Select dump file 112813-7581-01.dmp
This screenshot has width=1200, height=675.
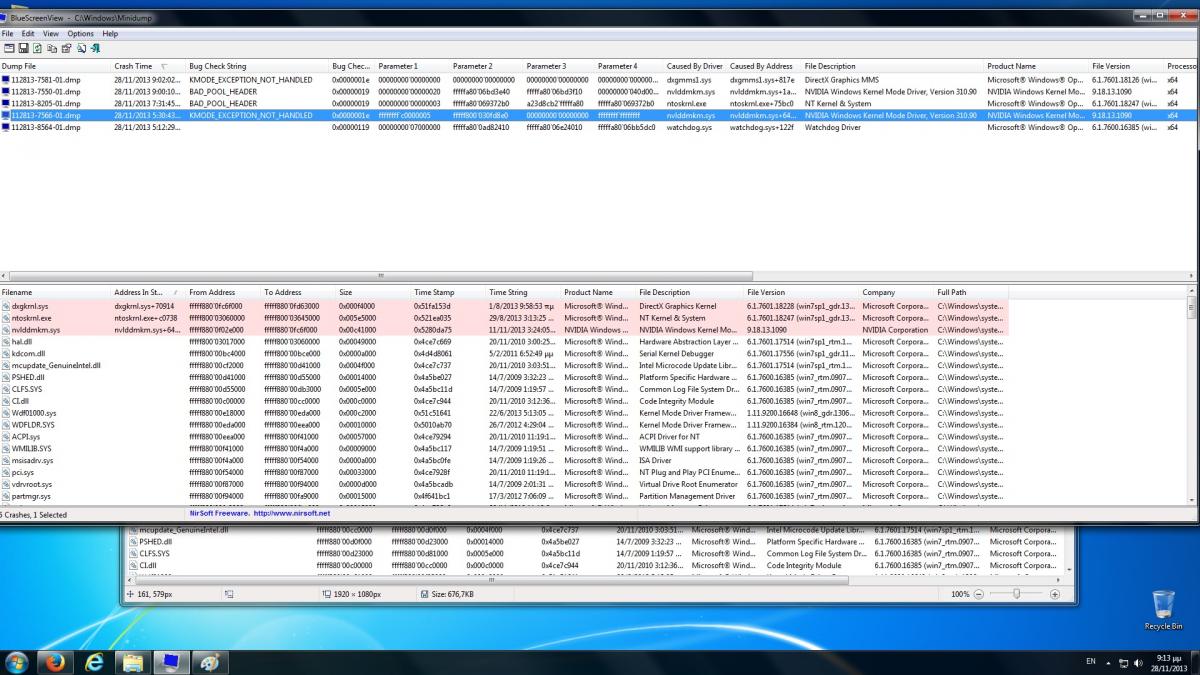(46, 79)
